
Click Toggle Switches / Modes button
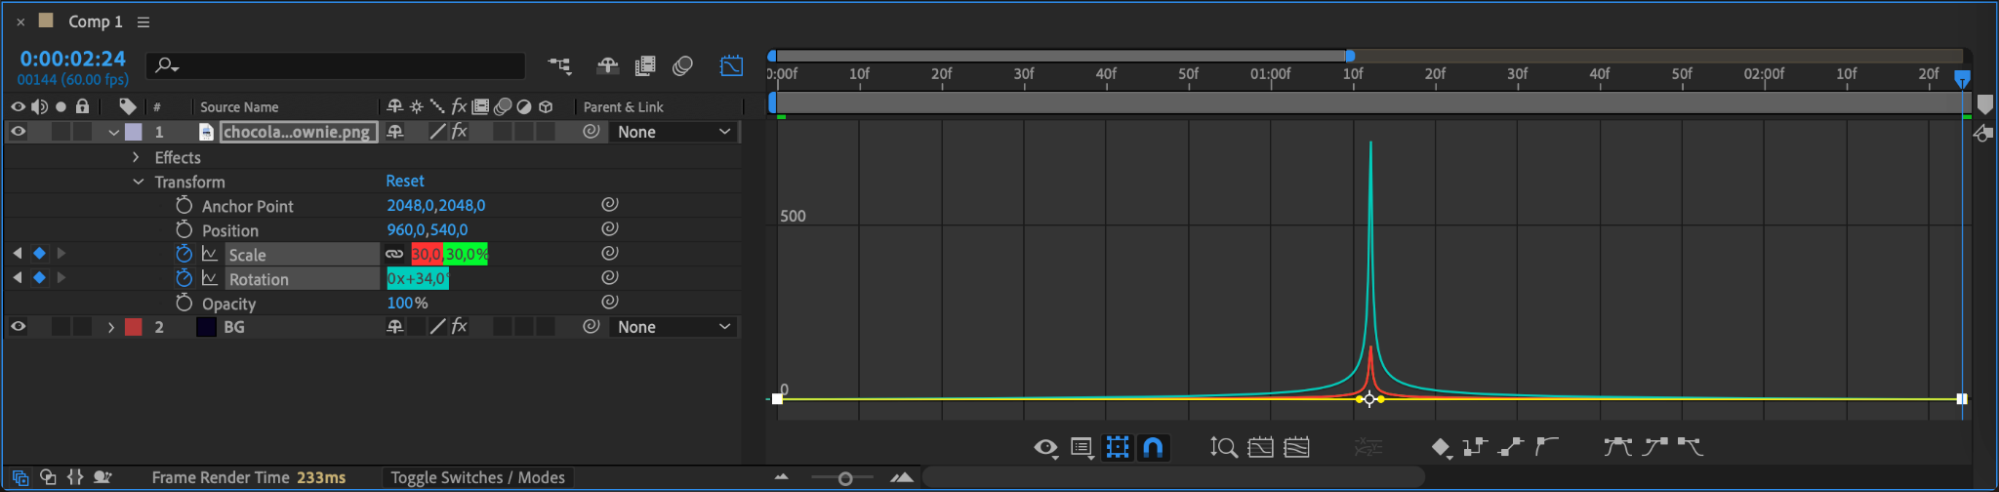tap(477, 478)
